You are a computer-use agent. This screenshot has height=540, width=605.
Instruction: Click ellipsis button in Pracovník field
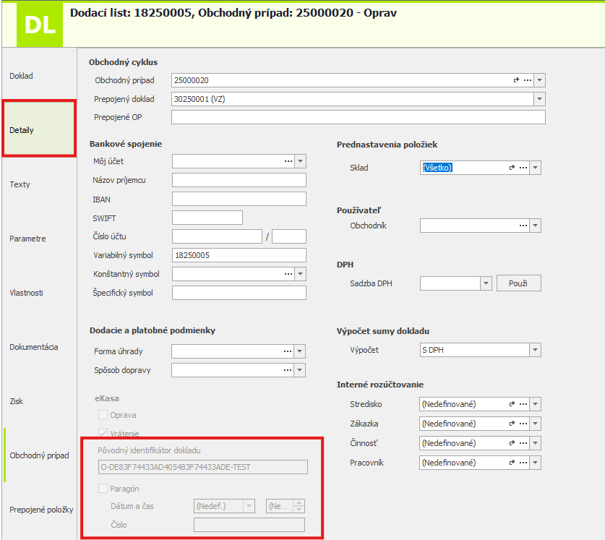[x=523, y=462]
